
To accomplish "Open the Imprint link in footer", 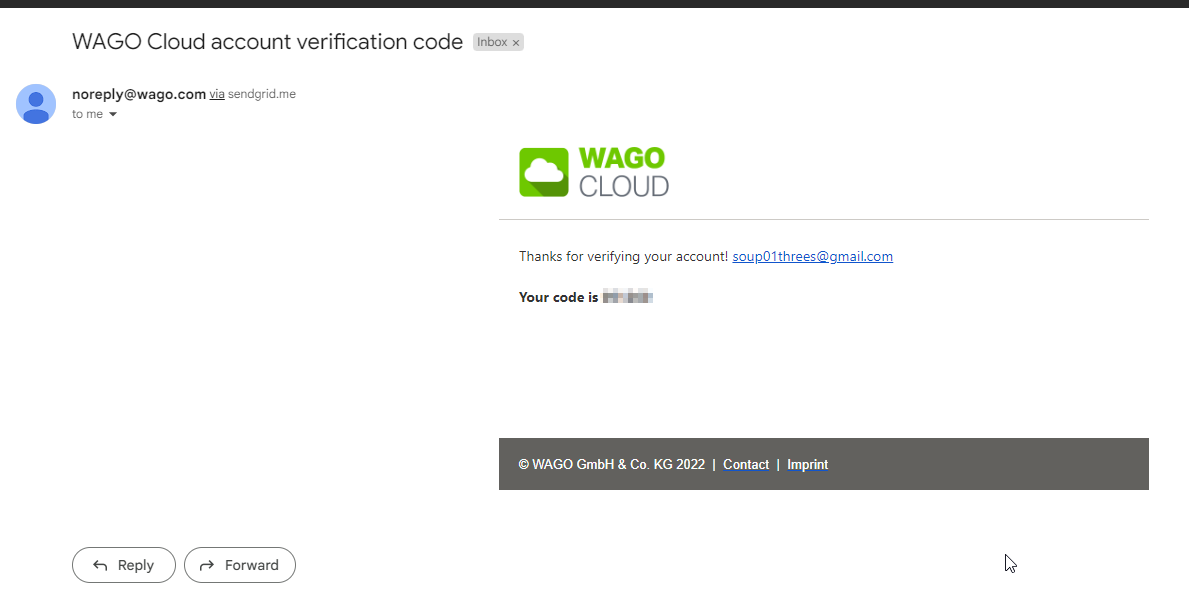I will pyautogui.click(x=808, y=465).
